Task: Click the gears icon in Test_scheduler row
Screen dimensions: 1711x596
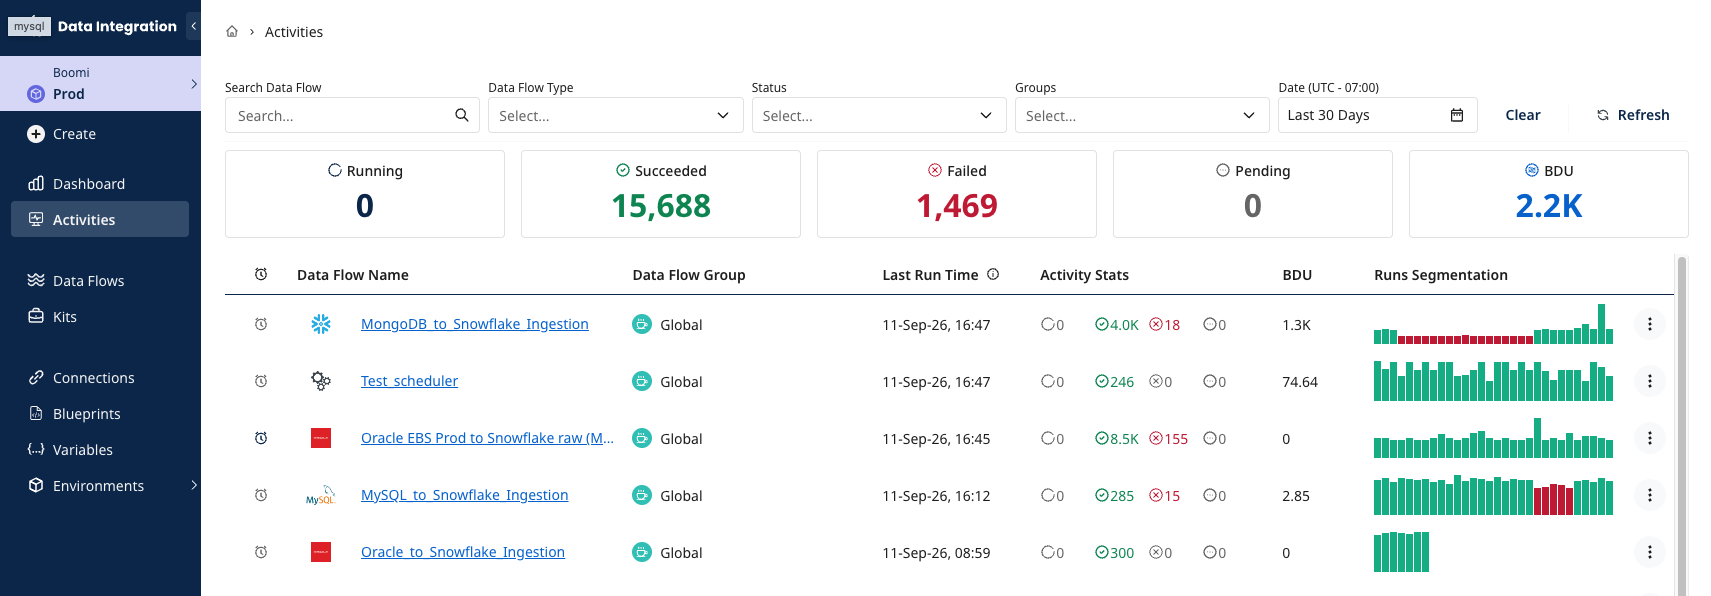Action: click(x=321, y=381)
